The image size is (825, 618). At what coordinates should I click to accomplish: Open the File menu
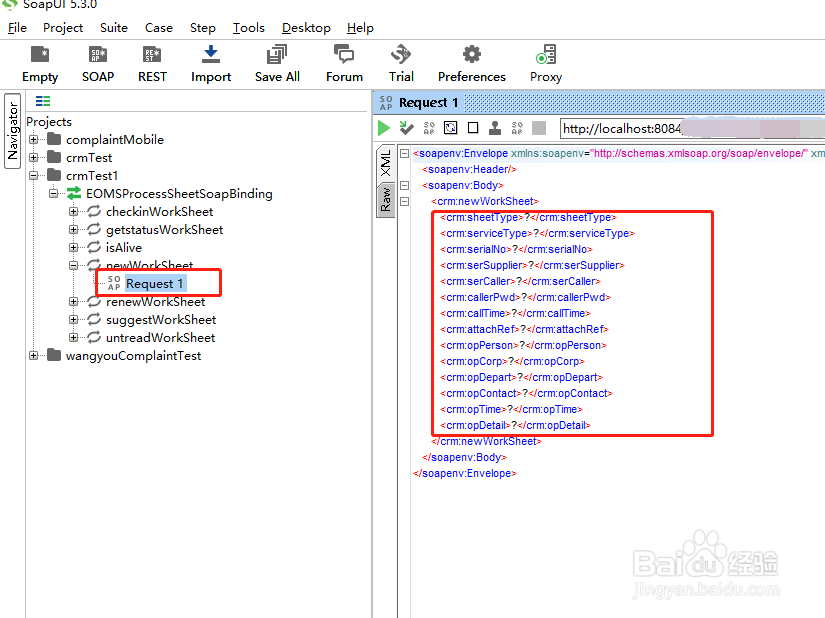click(17, 28)
